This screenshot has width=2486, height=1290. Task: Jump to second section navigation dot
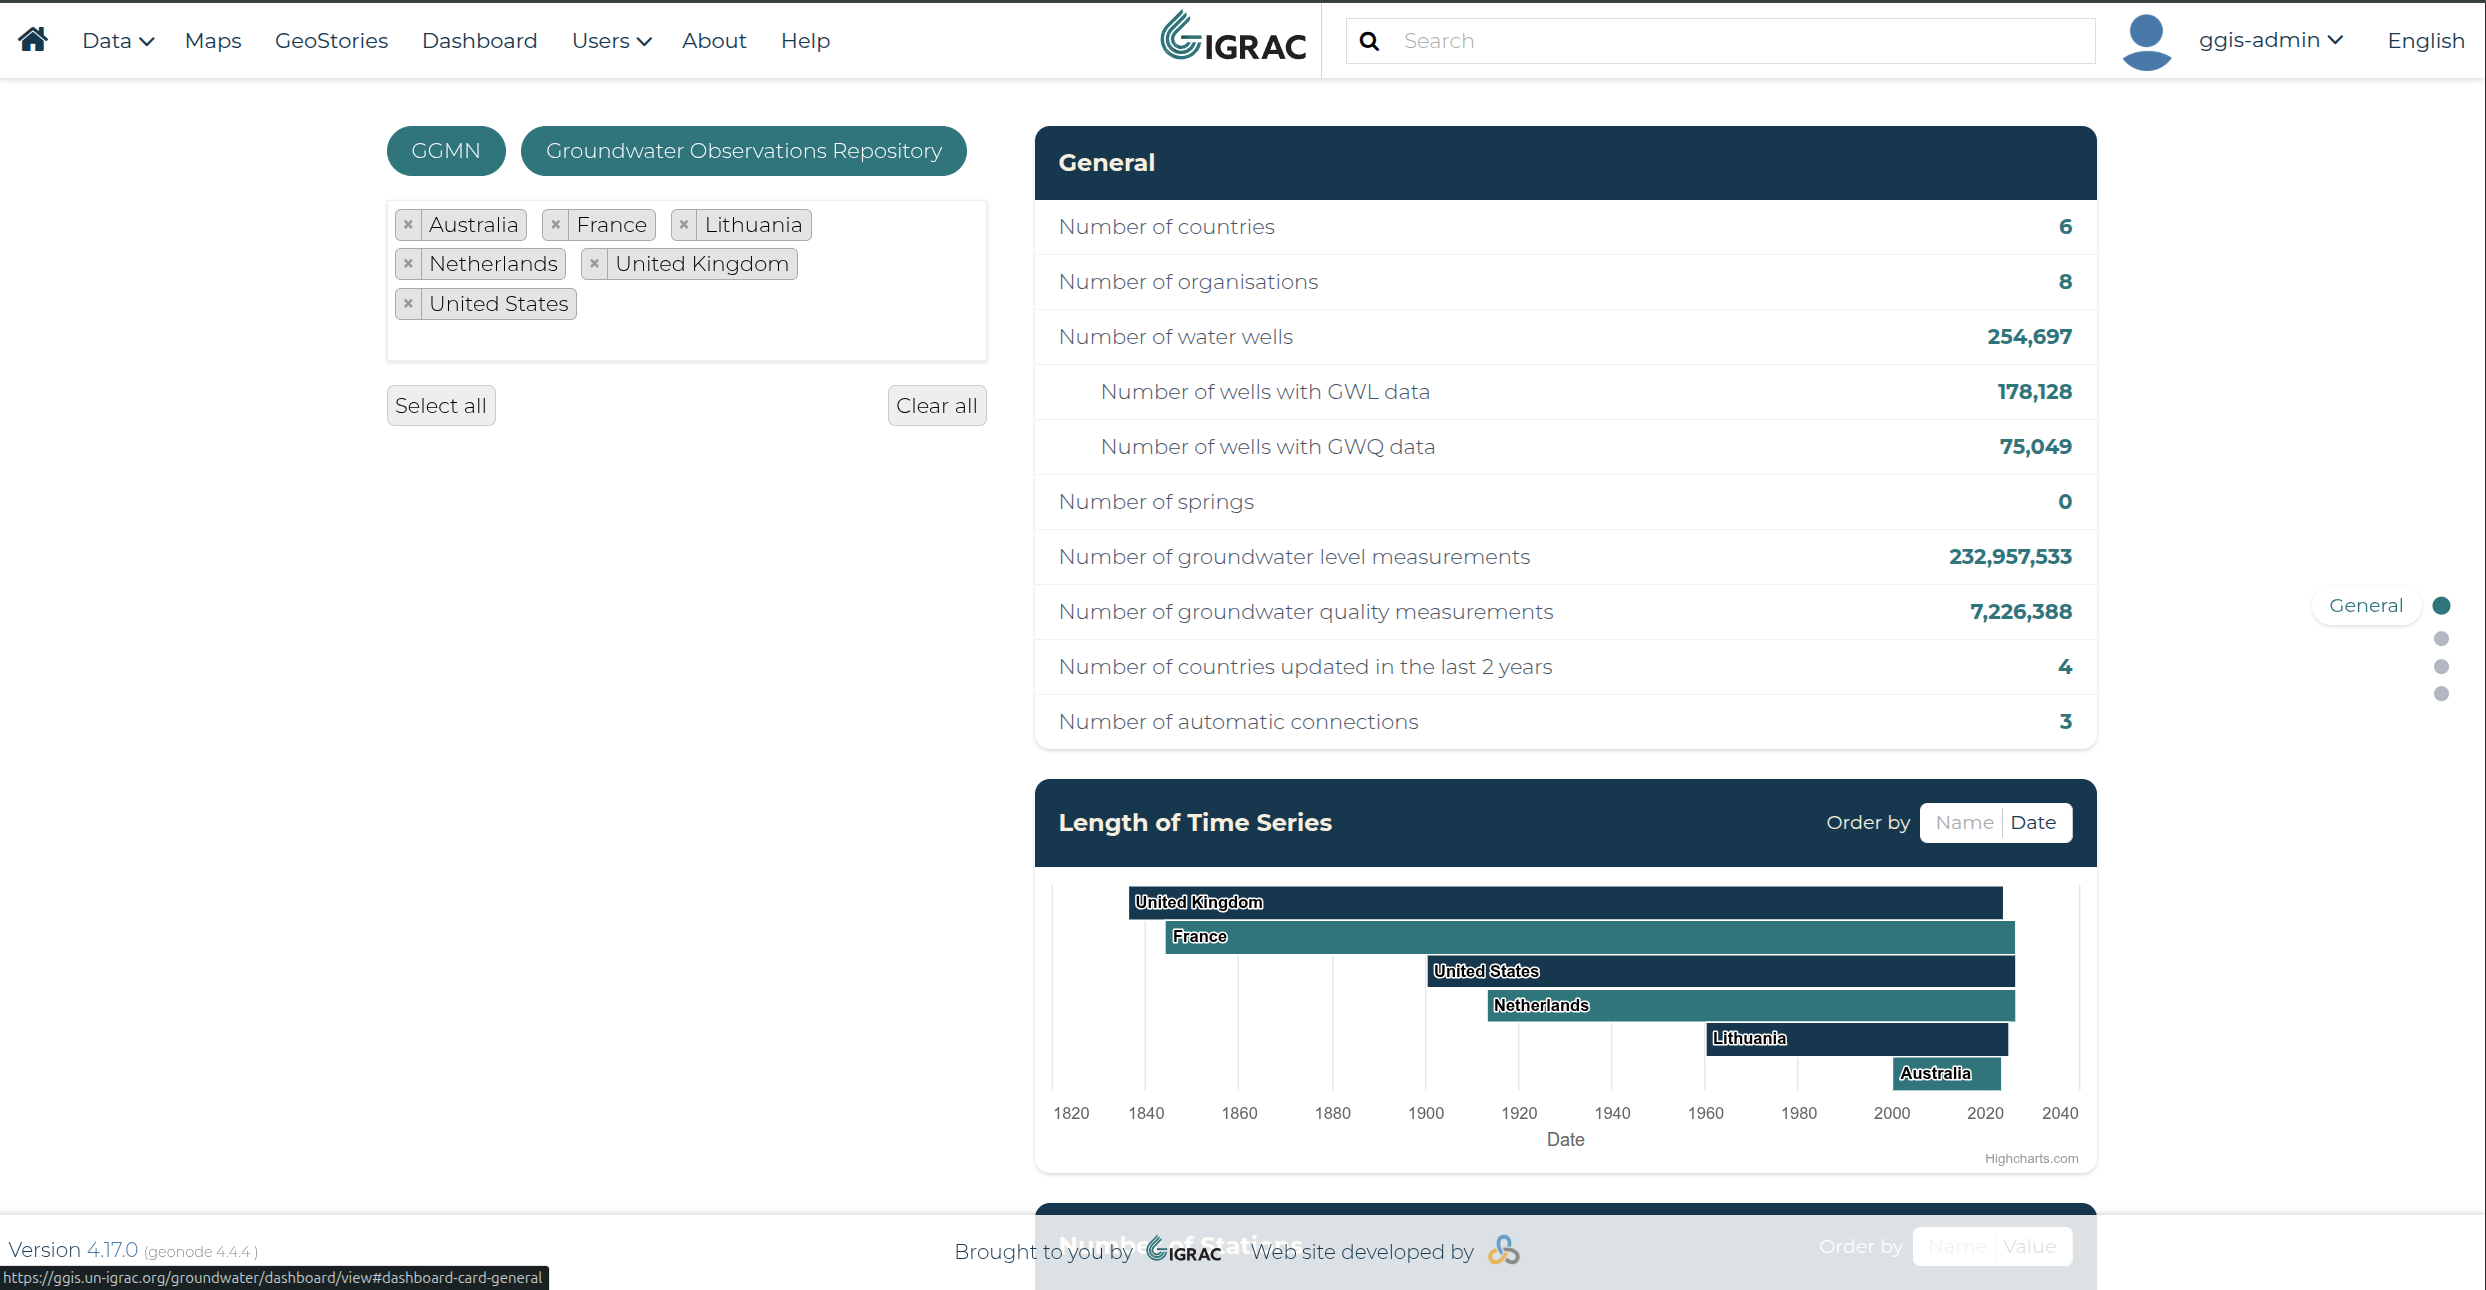point(2441,639)
